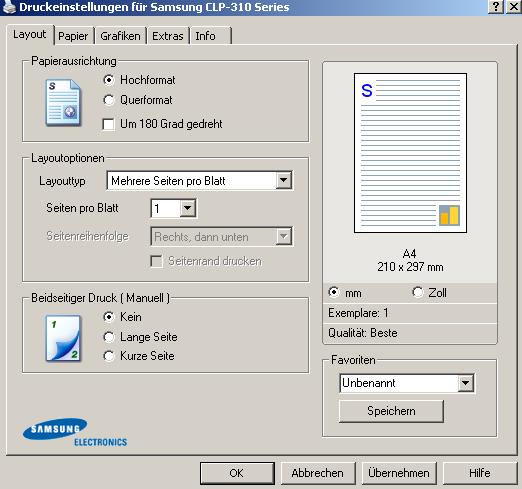The height and width of the screenshot is (489, 522).
Task: Click the Samsung Electronics logo
Action: click(75, 432)
